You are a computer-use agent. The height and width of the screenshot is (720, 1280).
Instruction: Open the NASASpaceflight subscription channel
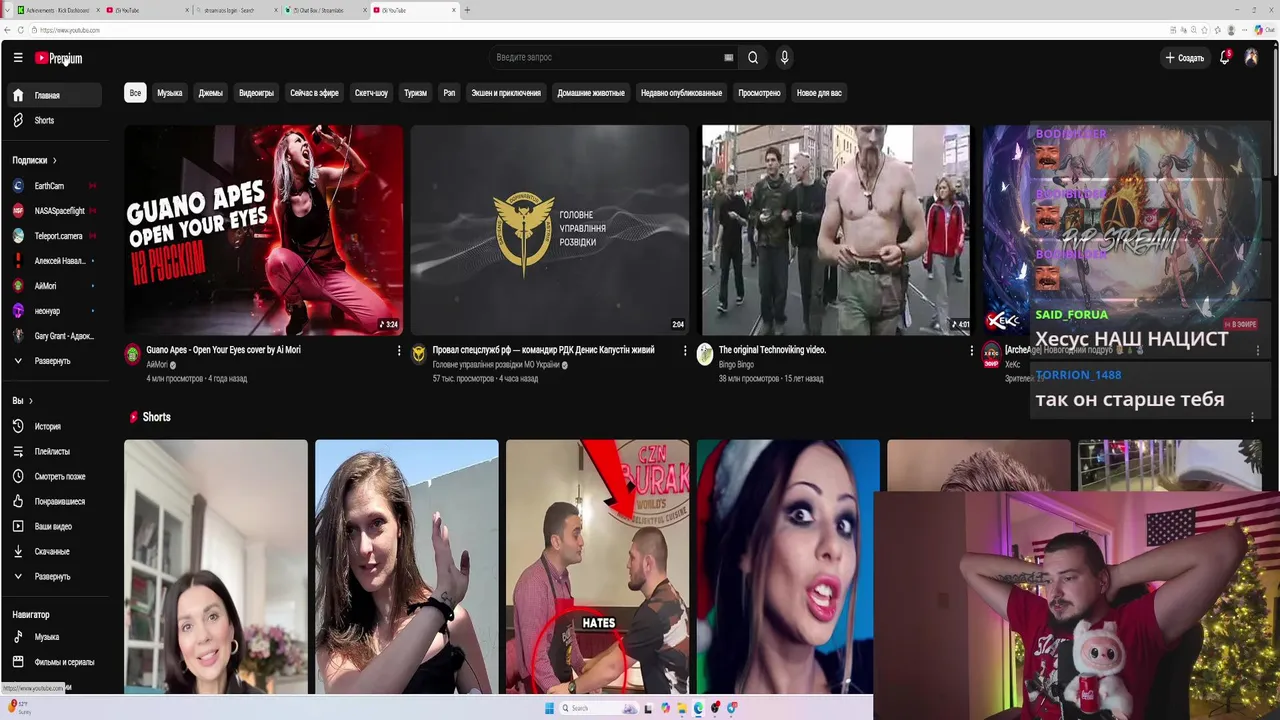[55, 211]
